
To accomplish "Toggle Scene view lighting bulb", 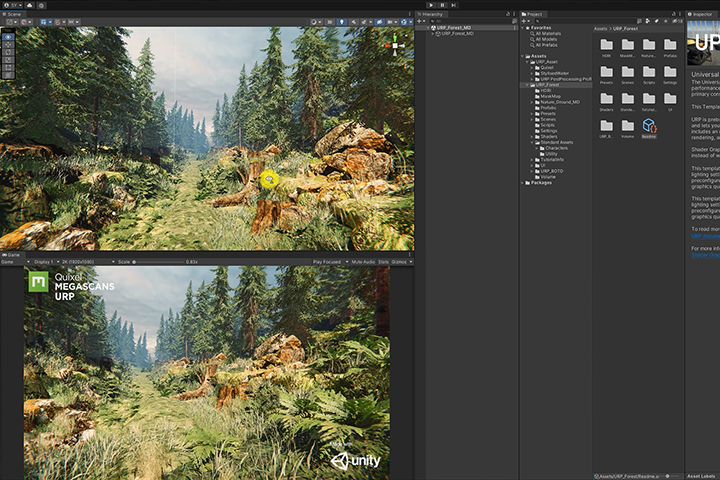I will pyautogui.click(x=341, y=22).
